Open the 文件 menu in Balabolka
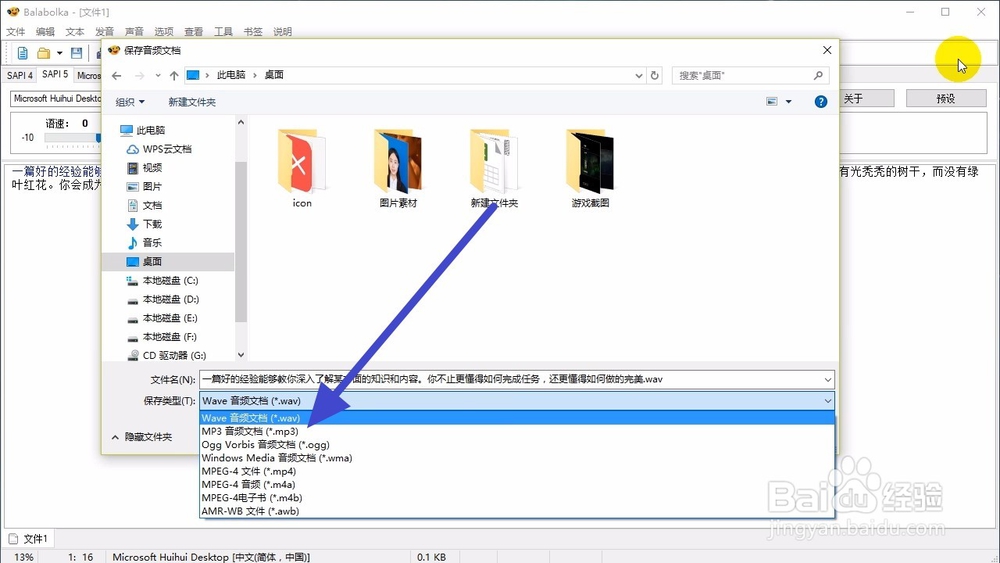Viewport: 1000px width, 563px height. click(15, 32)
